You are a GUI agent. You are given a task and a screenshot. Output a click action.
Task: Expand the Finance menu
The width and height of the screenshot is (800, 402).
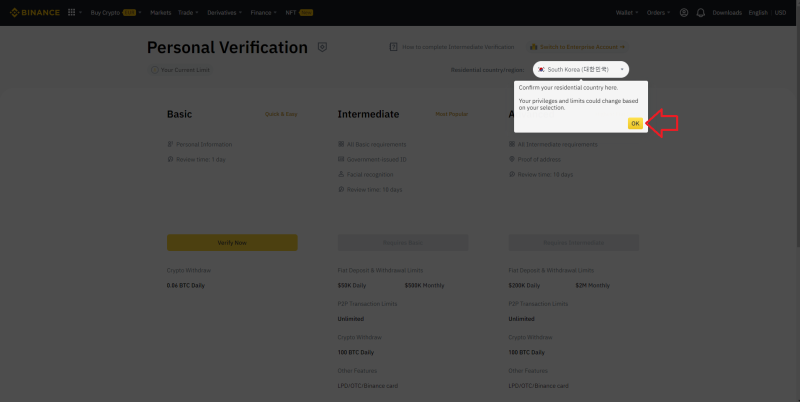(x=264, y=12)
